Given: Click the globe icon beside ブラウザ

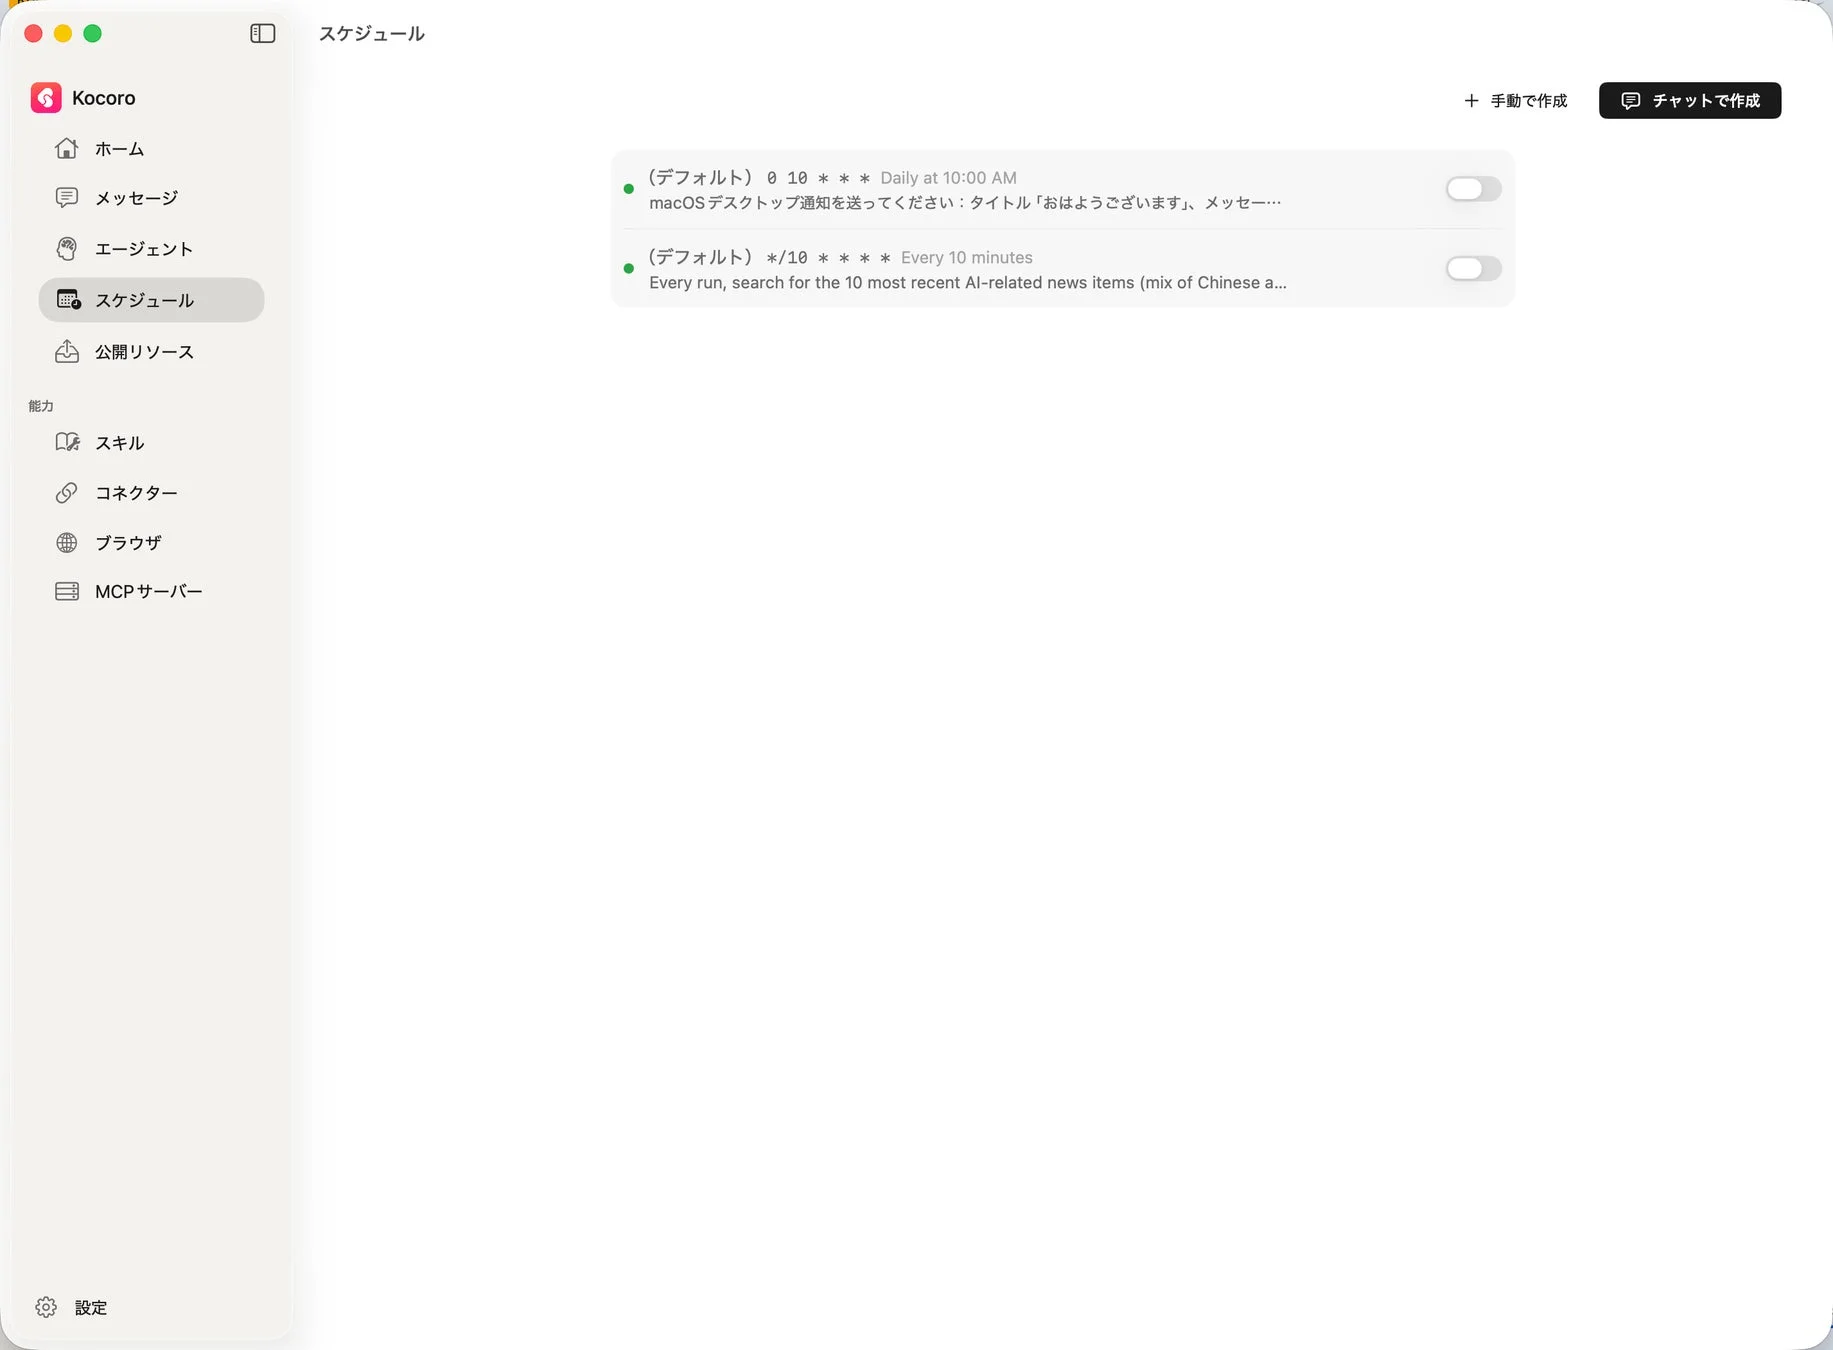Looking at the screenshot, I should (67, 542).
